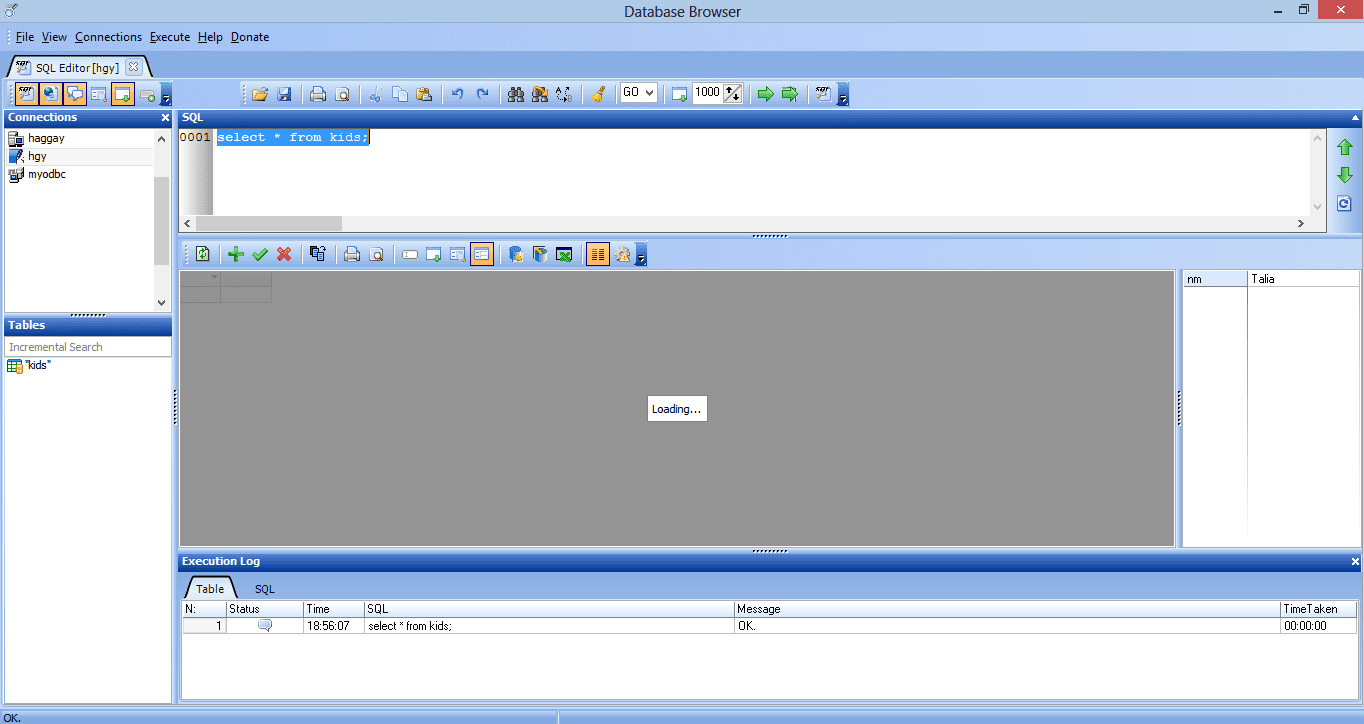
Task: Toggle the highlighted record view button in grid toolbar
Action: tap(482, 255)
